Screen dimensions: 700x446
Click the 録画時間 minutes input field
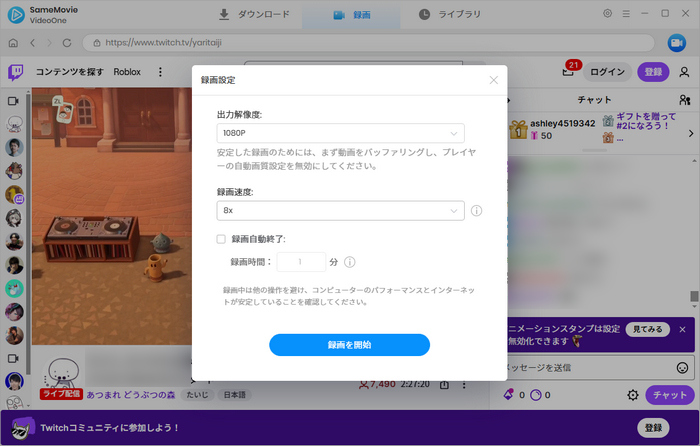pyautogui.click(x=301, y=262)
